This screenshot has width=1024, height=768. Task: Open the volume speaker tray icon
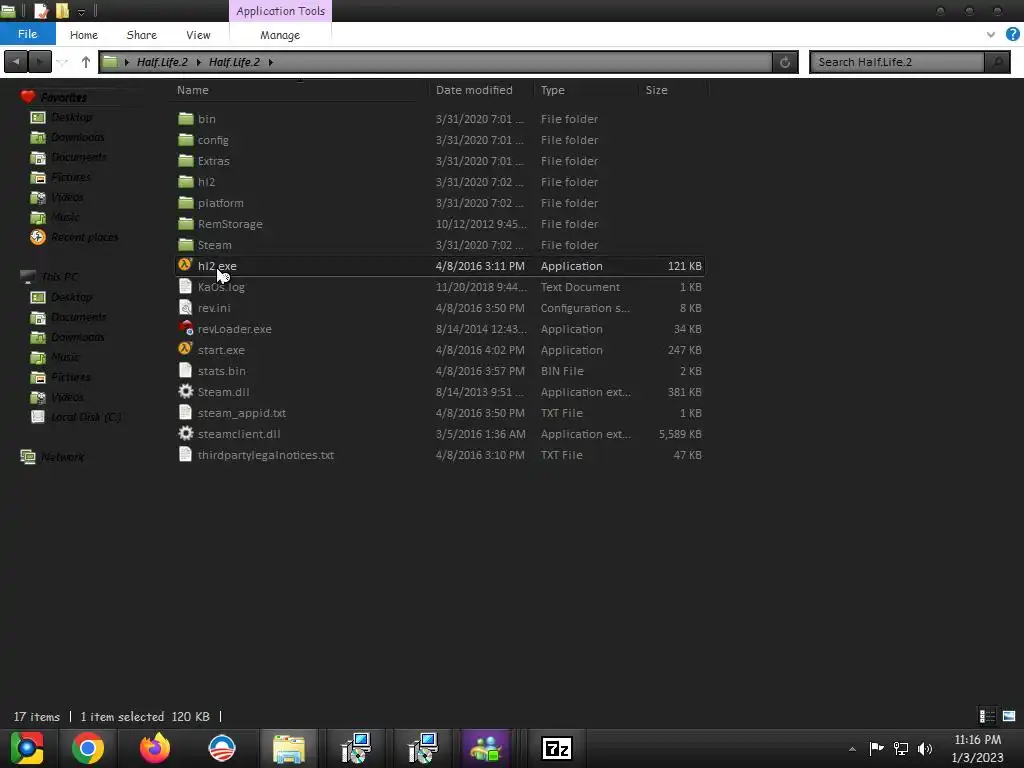pos(925,748)
